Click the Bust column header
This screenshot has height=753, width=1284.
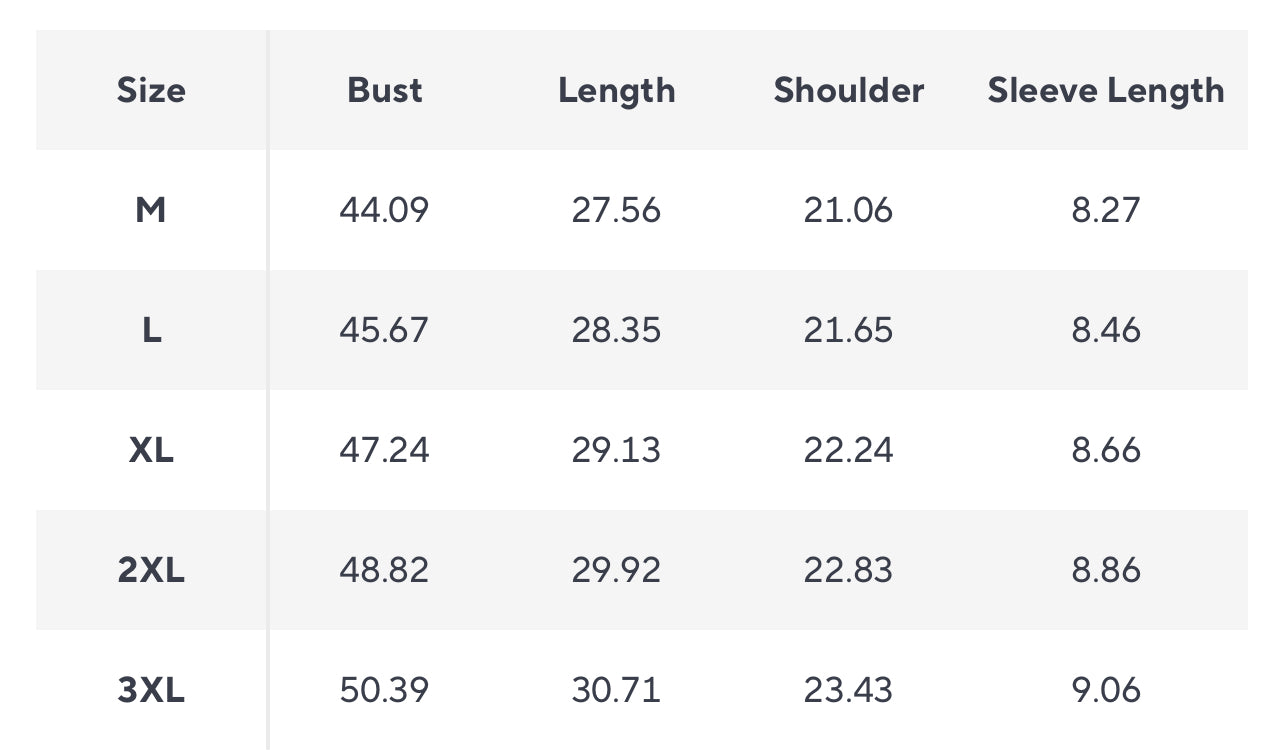pyautogui.click(x=385, y=90)
